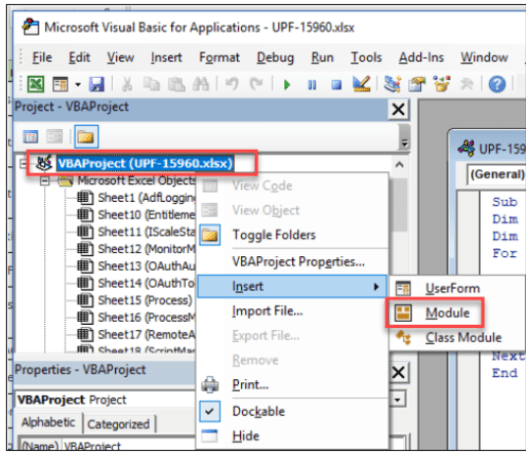This screenshot has width=526, height=455.
Task: Click the Insert UserForm toolbar icon
Action: pos(60,84)
